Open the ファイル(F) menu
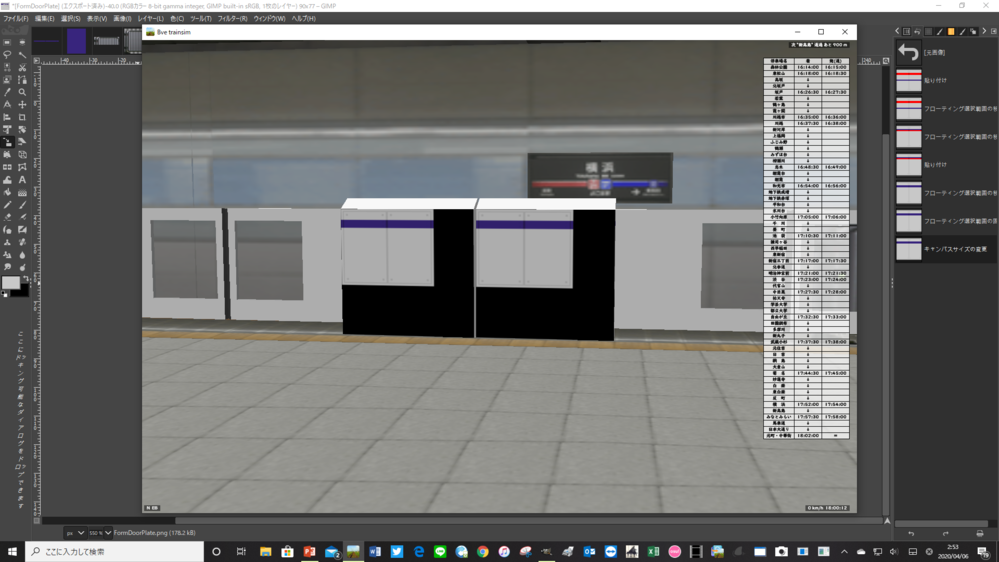999x562 pixels. (x=15, y=18)
